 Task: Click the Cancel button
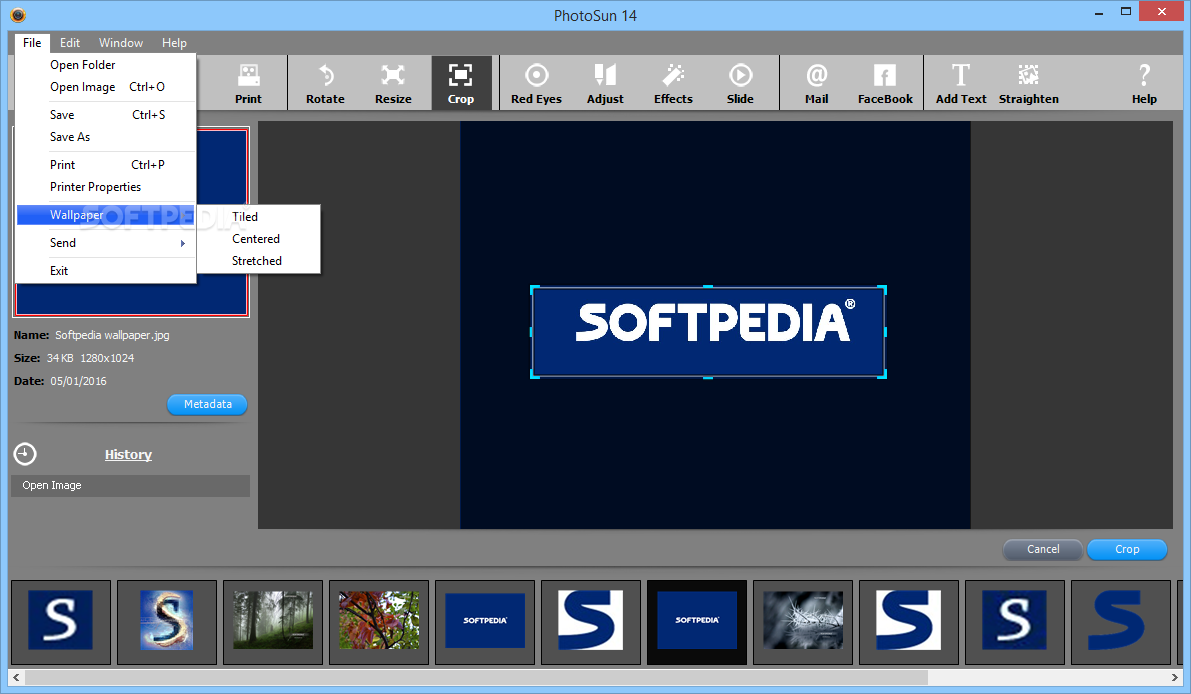pos(1043,549)
